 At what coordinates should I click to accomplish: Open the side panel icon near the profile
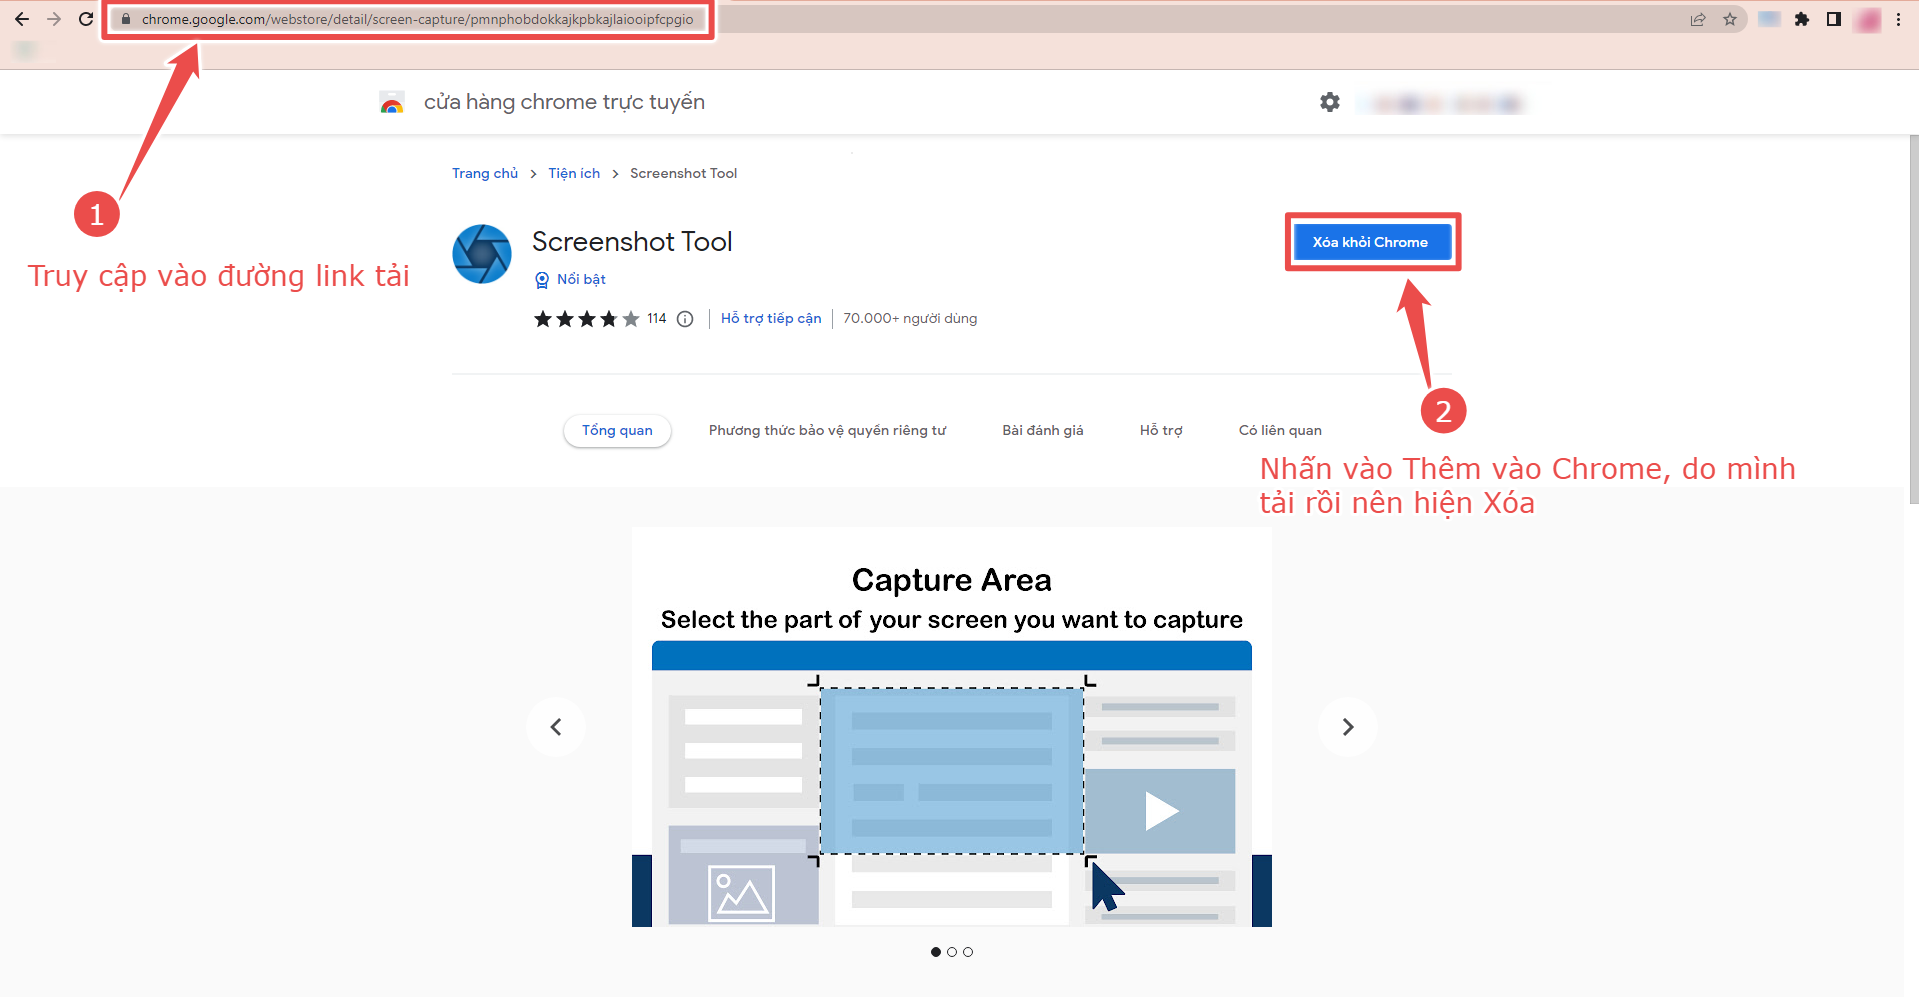[x=1835, y=19]
